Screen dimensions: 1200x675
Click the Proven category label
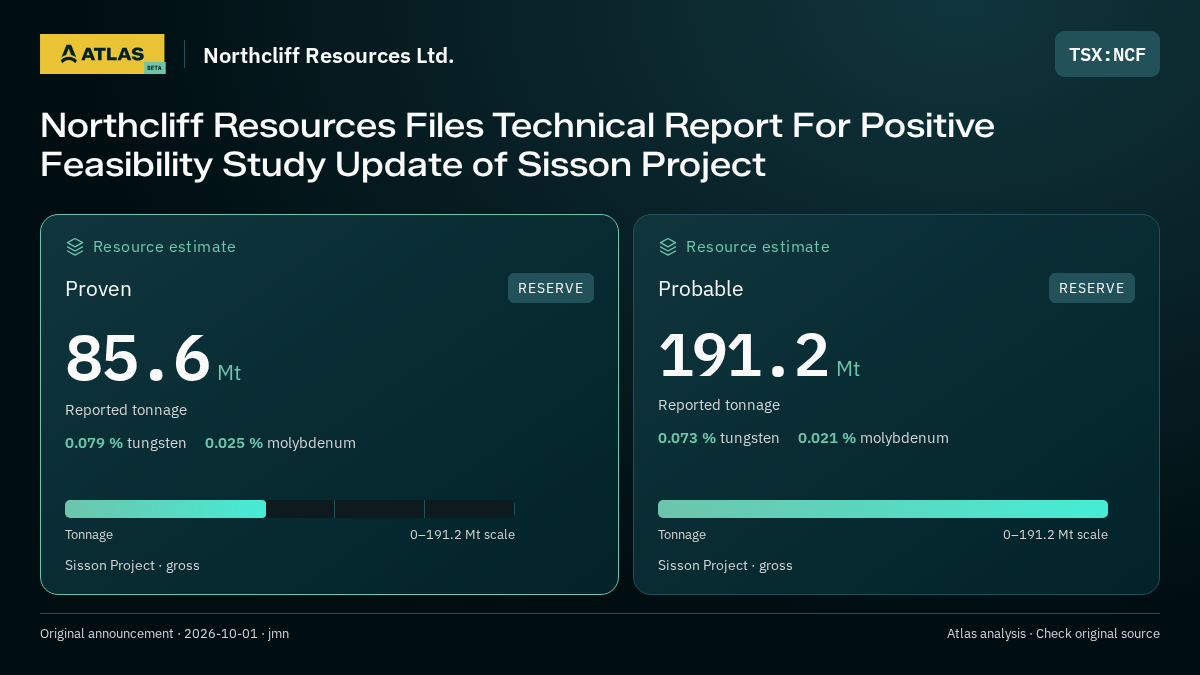coord(98,289)
